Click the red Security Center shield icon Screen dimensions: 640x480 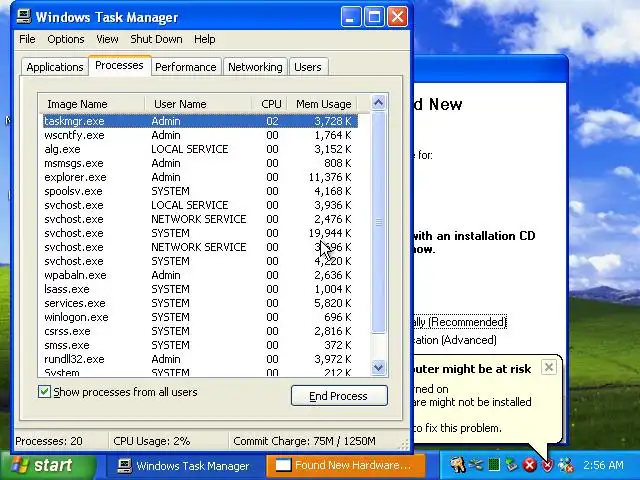pos(548,465)
